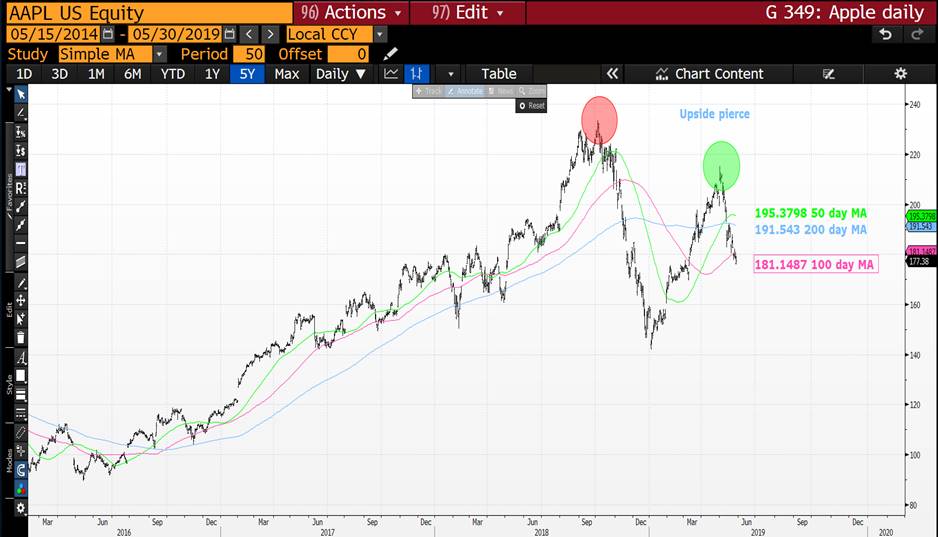The height and width of the screenshot is (537, 938).
Task: Click the pencil icon next to Offset
Action: tap(390, 54)
